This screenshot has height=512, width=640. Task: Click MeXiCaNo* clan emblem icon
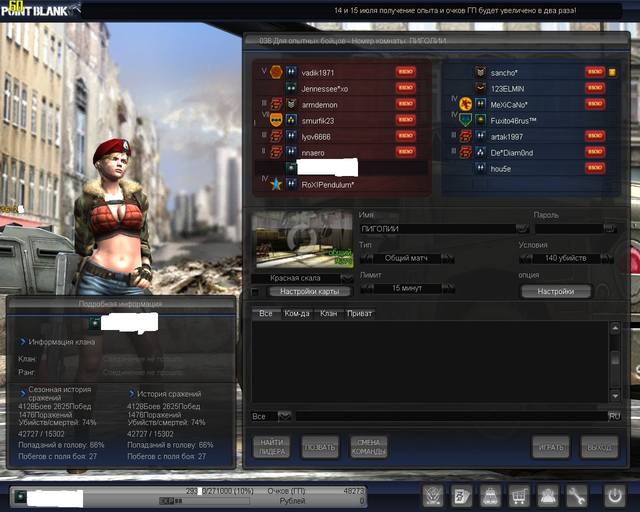tap(465, 104)
